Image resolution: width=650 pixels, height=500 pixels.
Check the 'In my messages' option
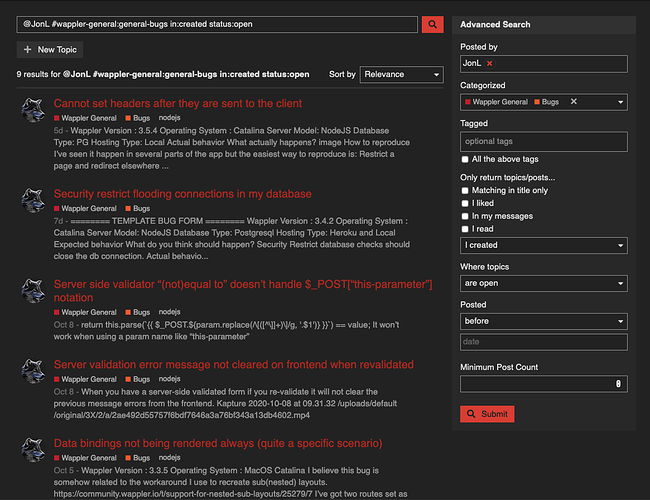(465, 216)
